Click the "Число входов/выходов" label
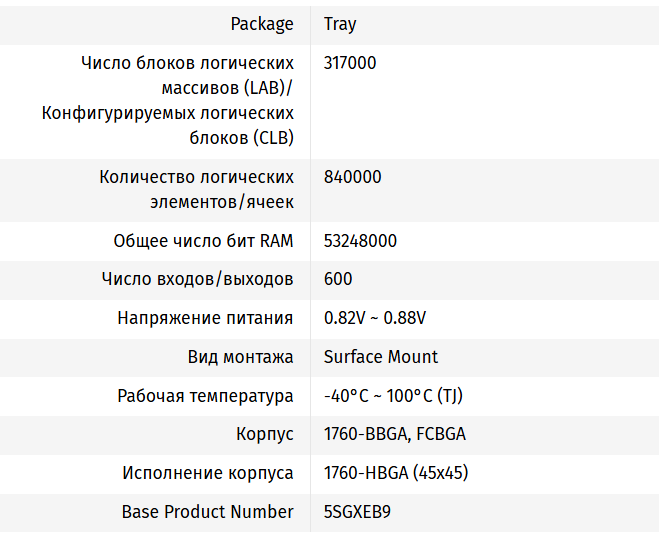 197,279
